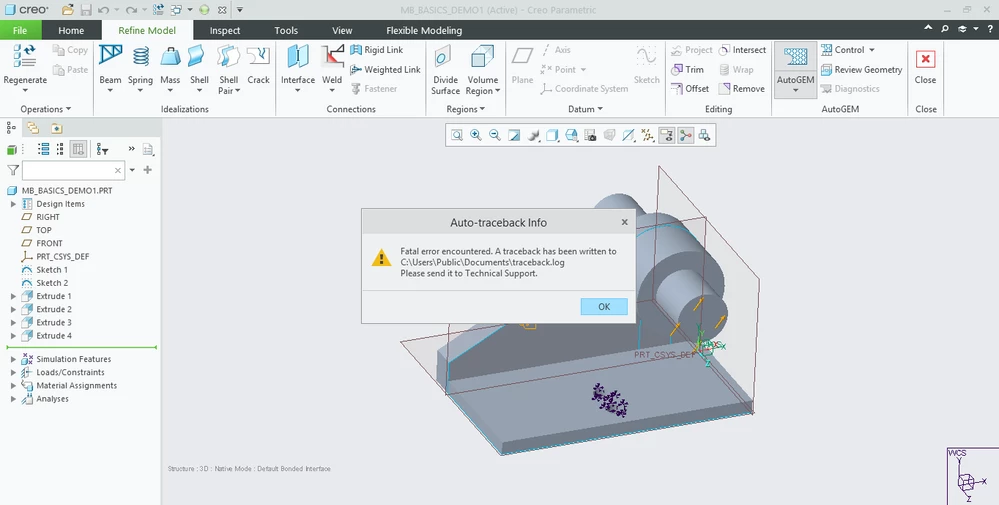
Task: Click the Shell Pair tool
Action: (229, 69)
